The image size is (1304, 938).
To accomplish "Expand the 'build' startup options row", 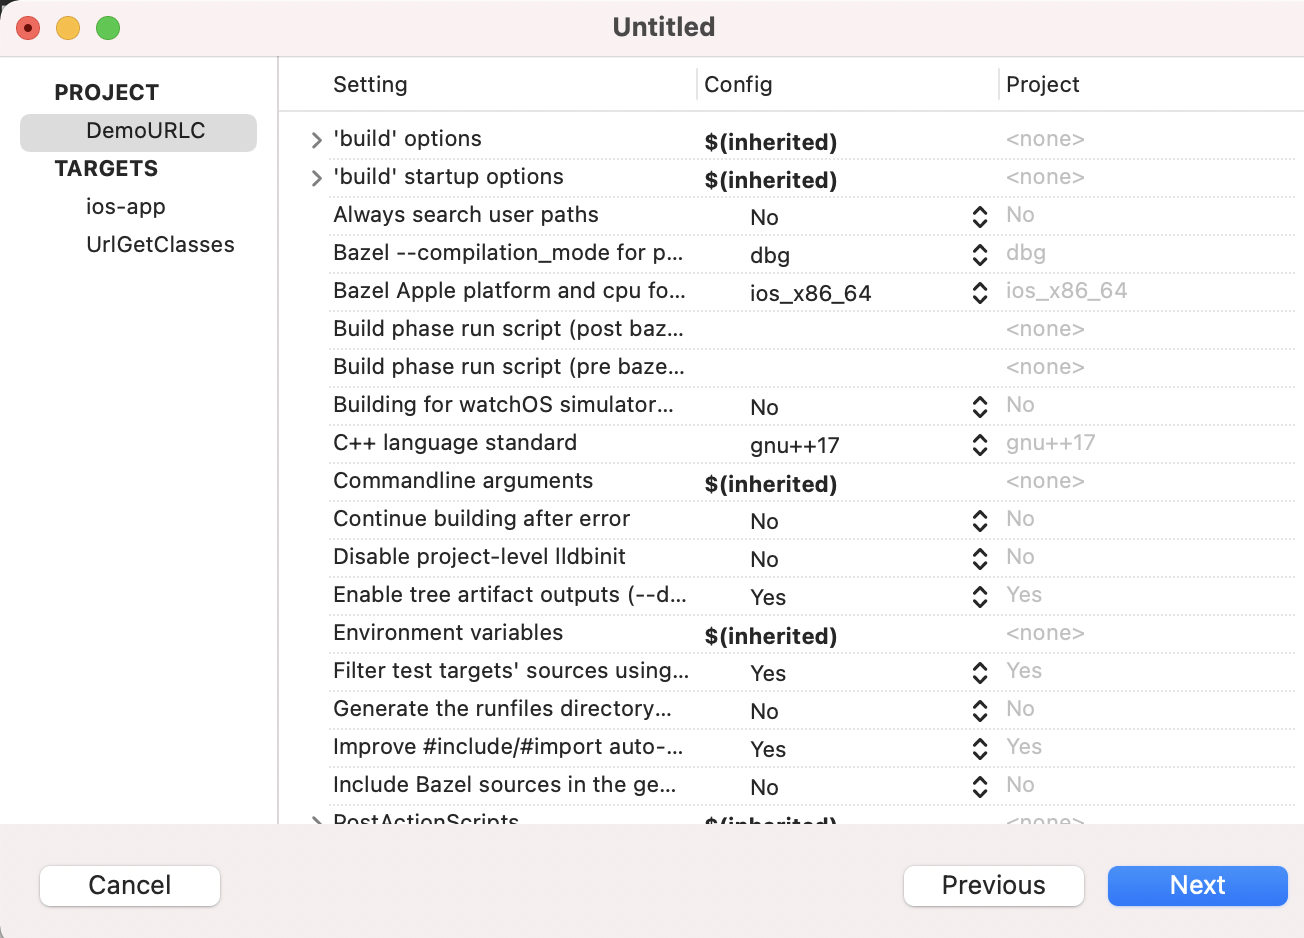I will point(315,178).
